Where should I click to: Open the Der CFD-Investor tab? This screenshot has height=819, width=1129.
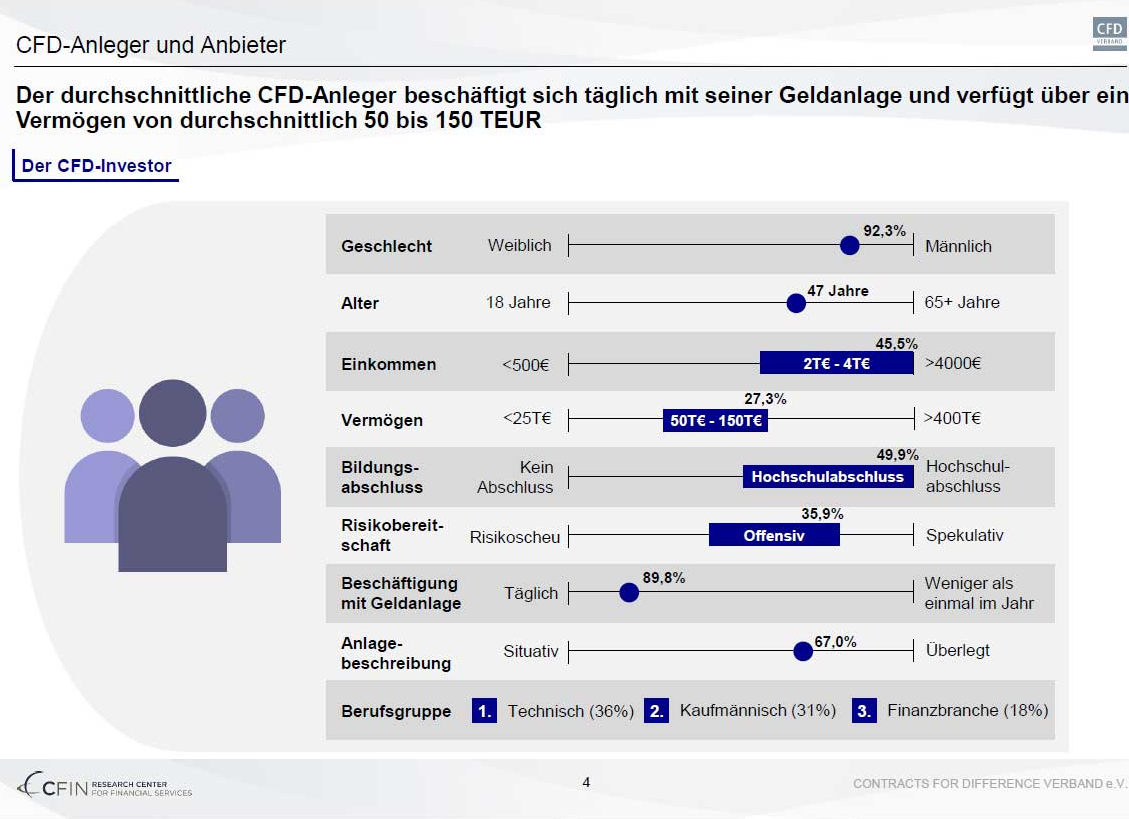tap(96, 166)
